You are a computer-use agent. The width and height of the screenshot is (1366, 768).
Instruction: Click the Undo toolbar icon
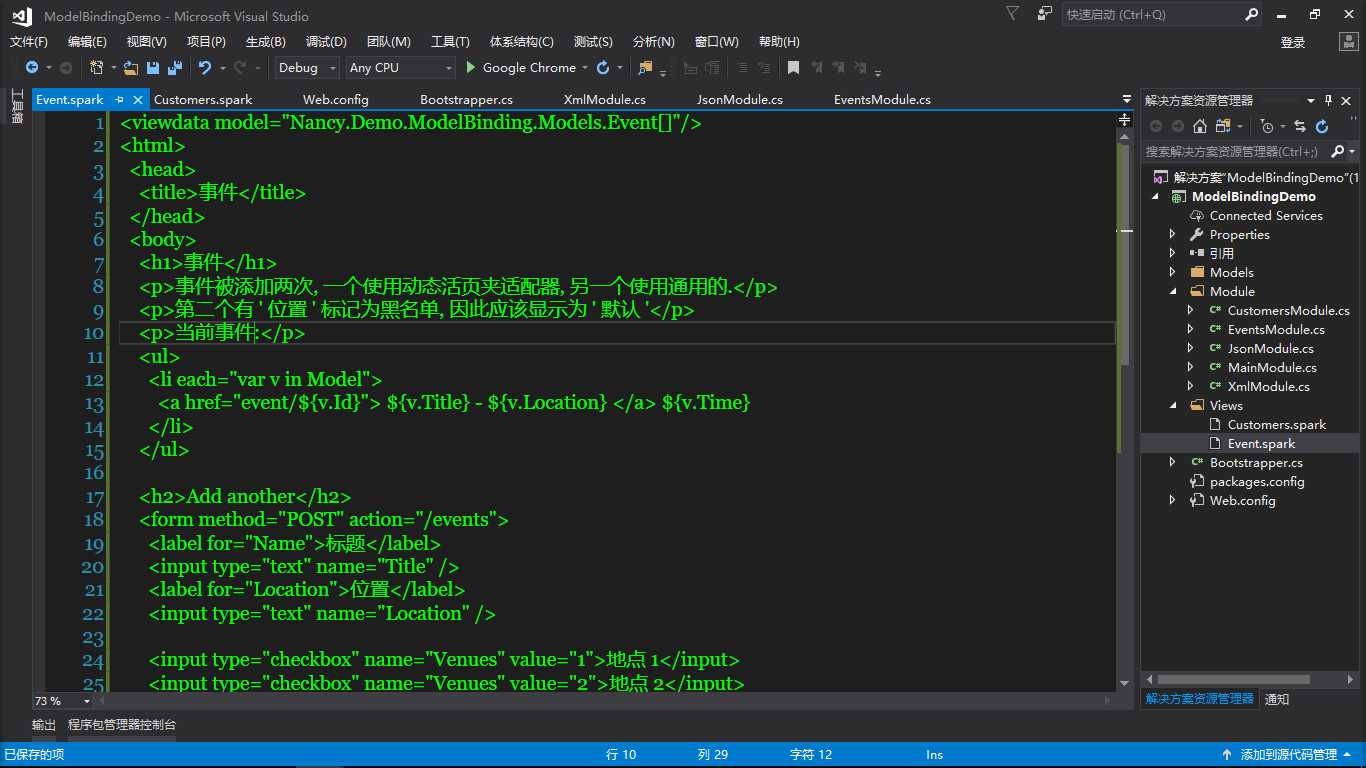tap(205, 68)
